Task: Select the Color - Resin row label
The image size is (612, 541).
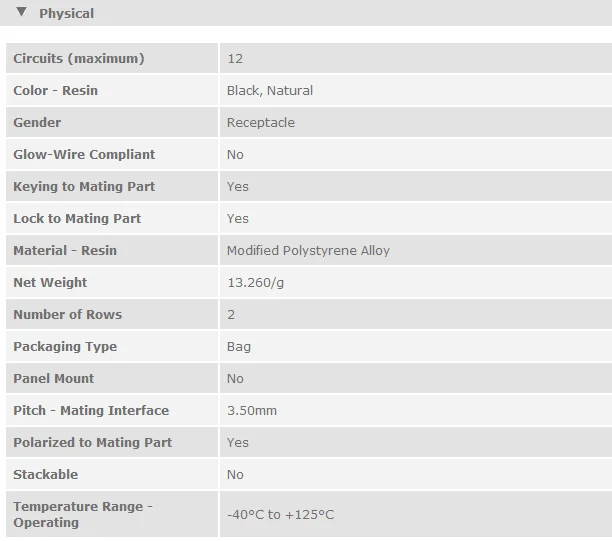Action: 56,91
